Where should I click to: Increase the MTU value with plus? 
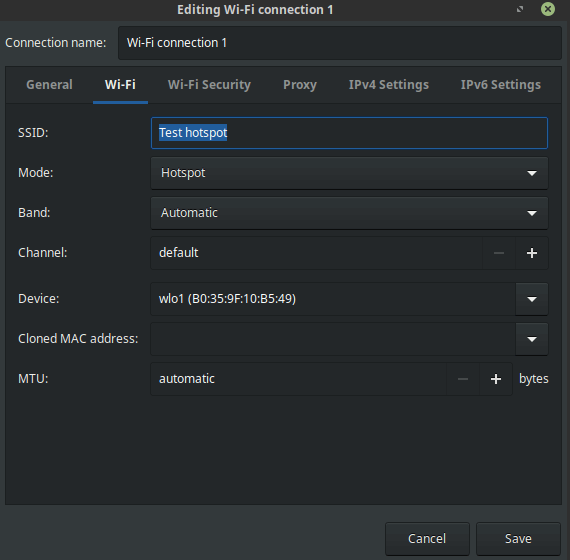(495, 379)
